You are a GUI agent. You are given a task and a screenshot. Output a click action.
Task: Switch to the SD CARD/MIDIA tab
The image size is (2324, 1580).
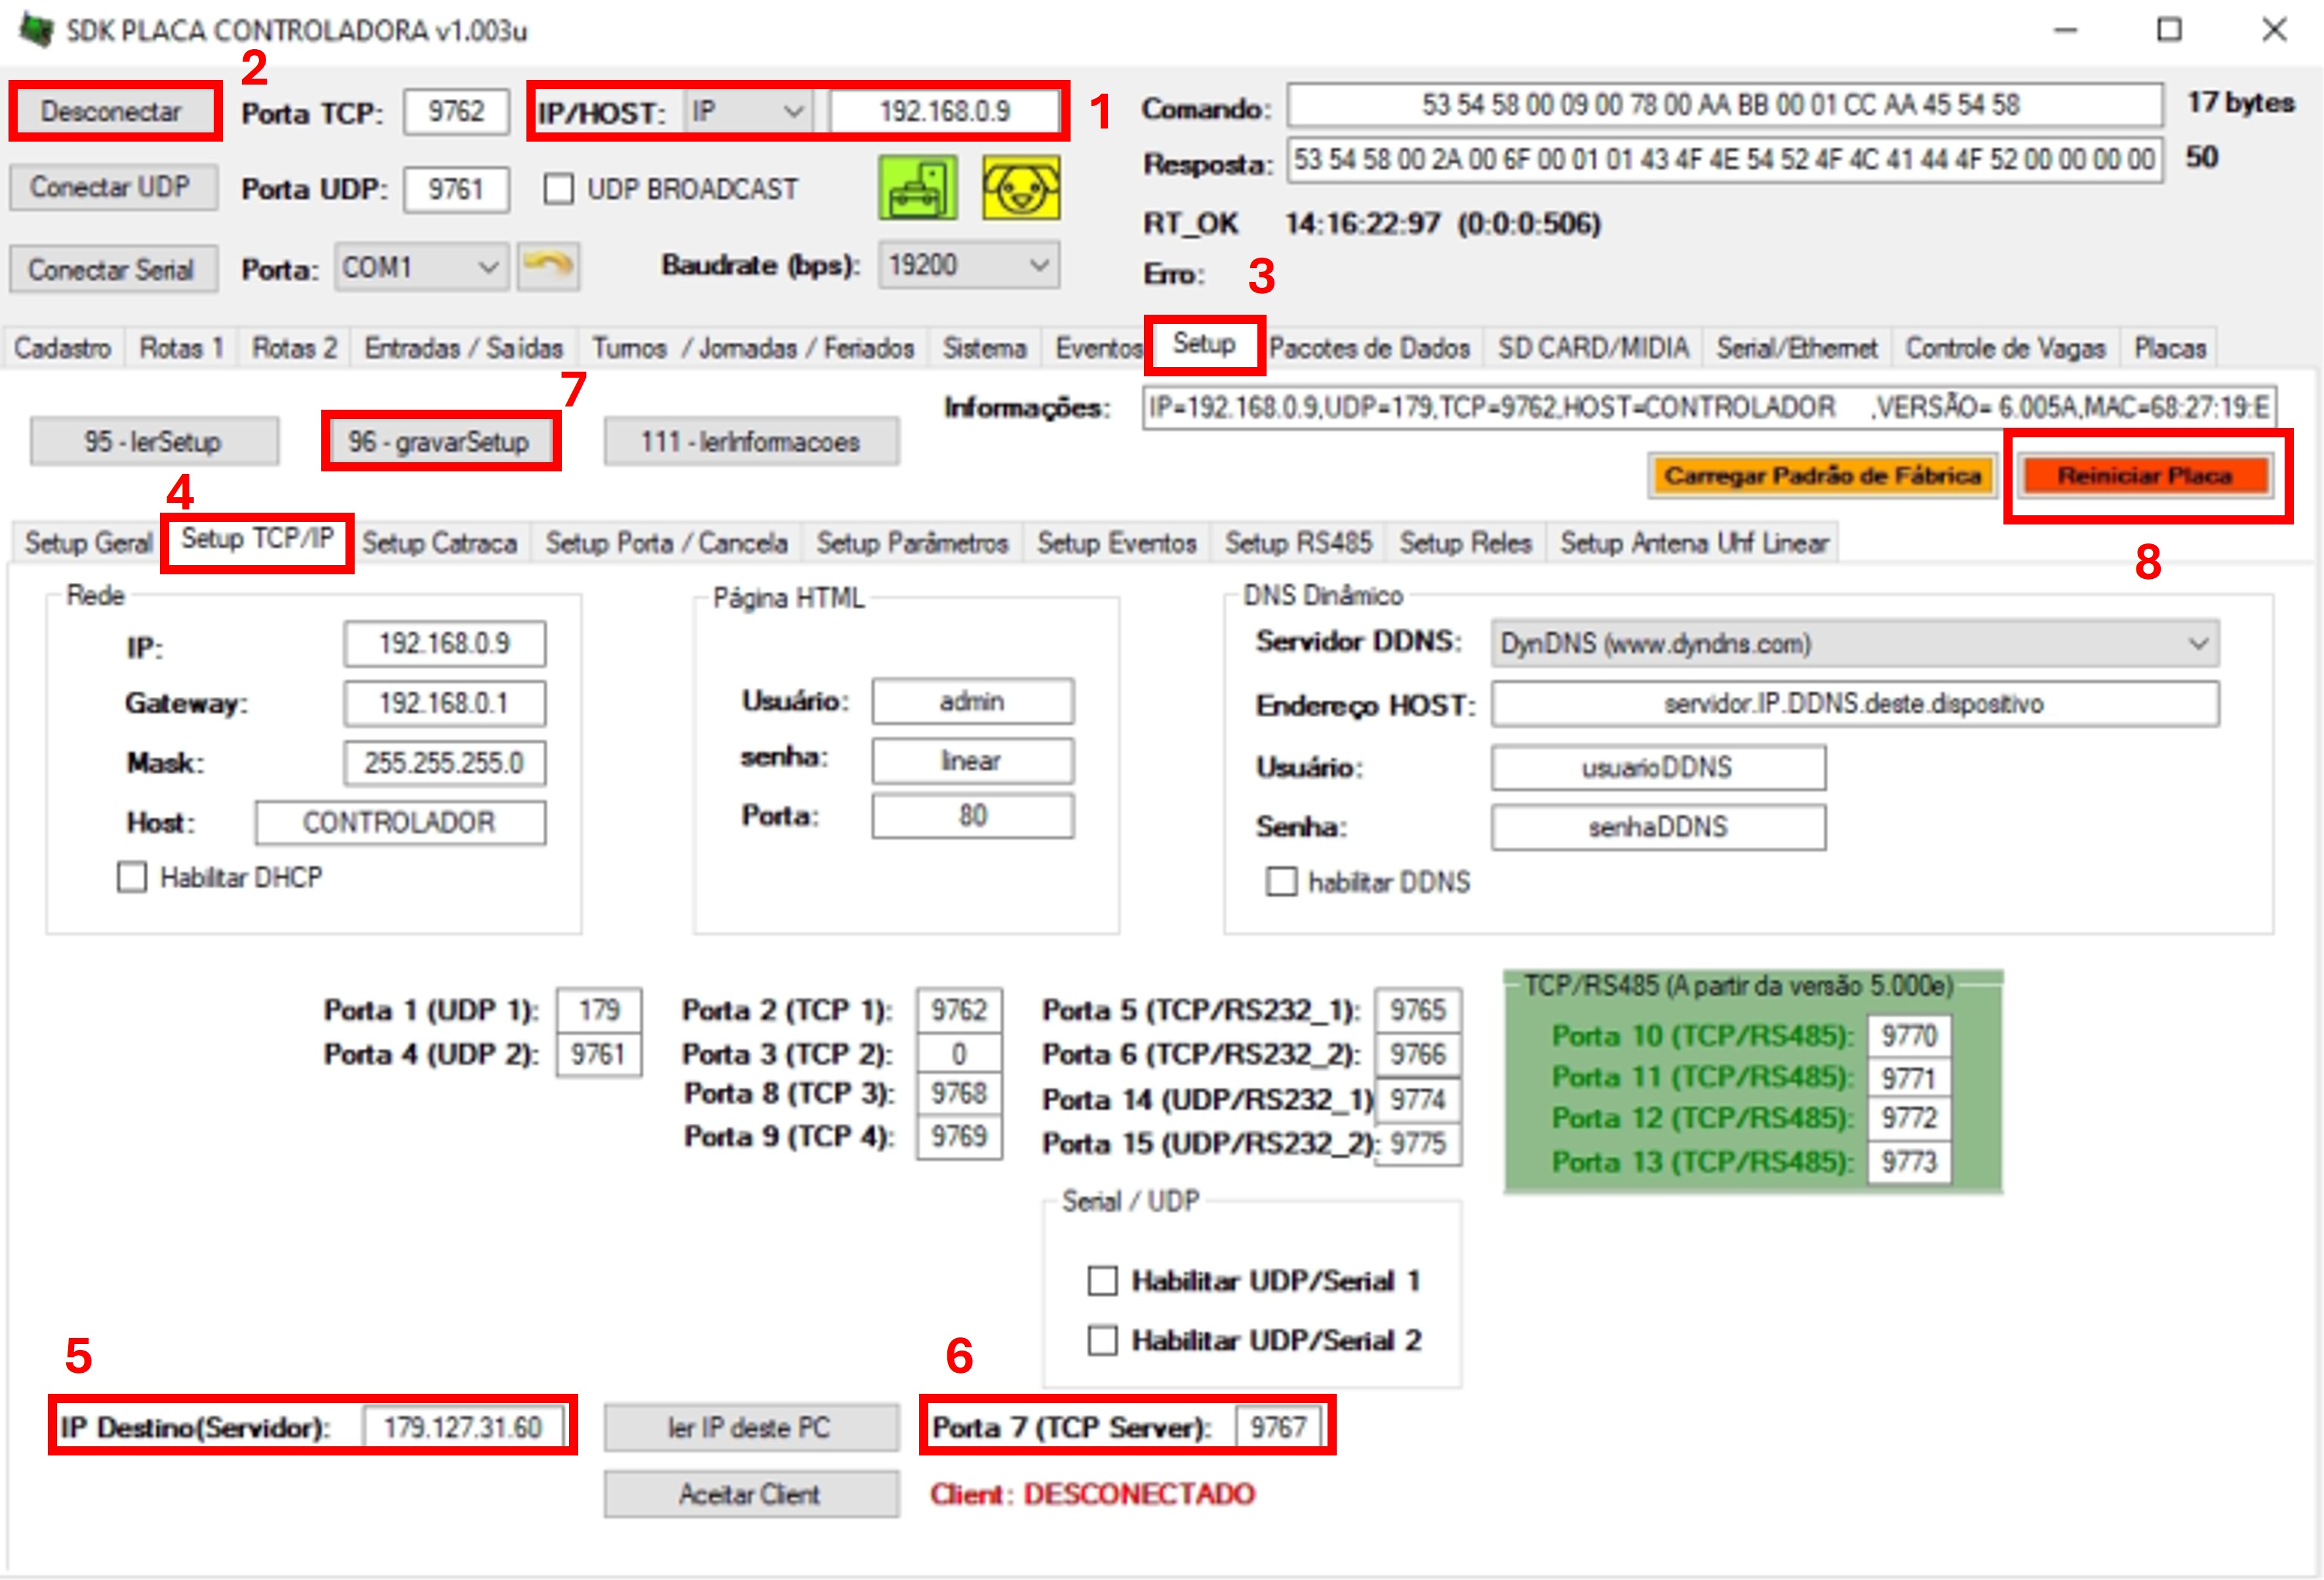[1593, 348]
